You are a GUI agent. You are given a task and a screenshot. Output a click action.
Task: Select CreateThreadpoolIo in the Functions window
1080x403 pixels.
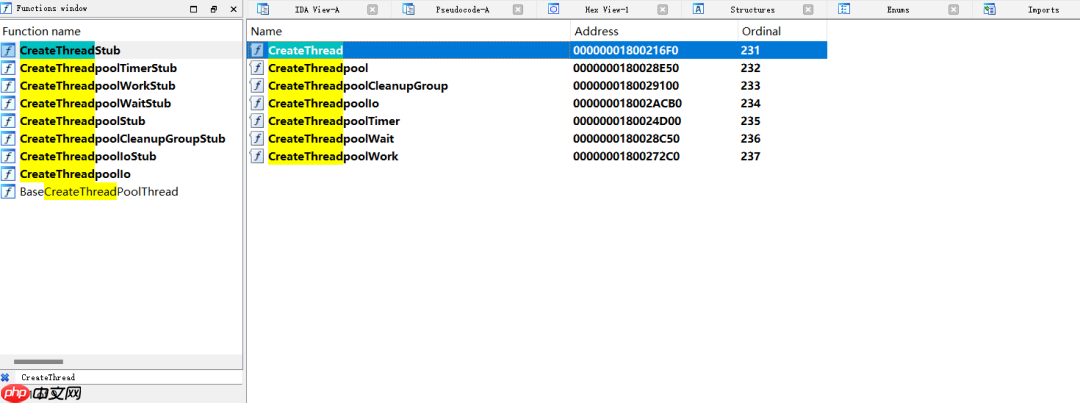click(75, 174)
